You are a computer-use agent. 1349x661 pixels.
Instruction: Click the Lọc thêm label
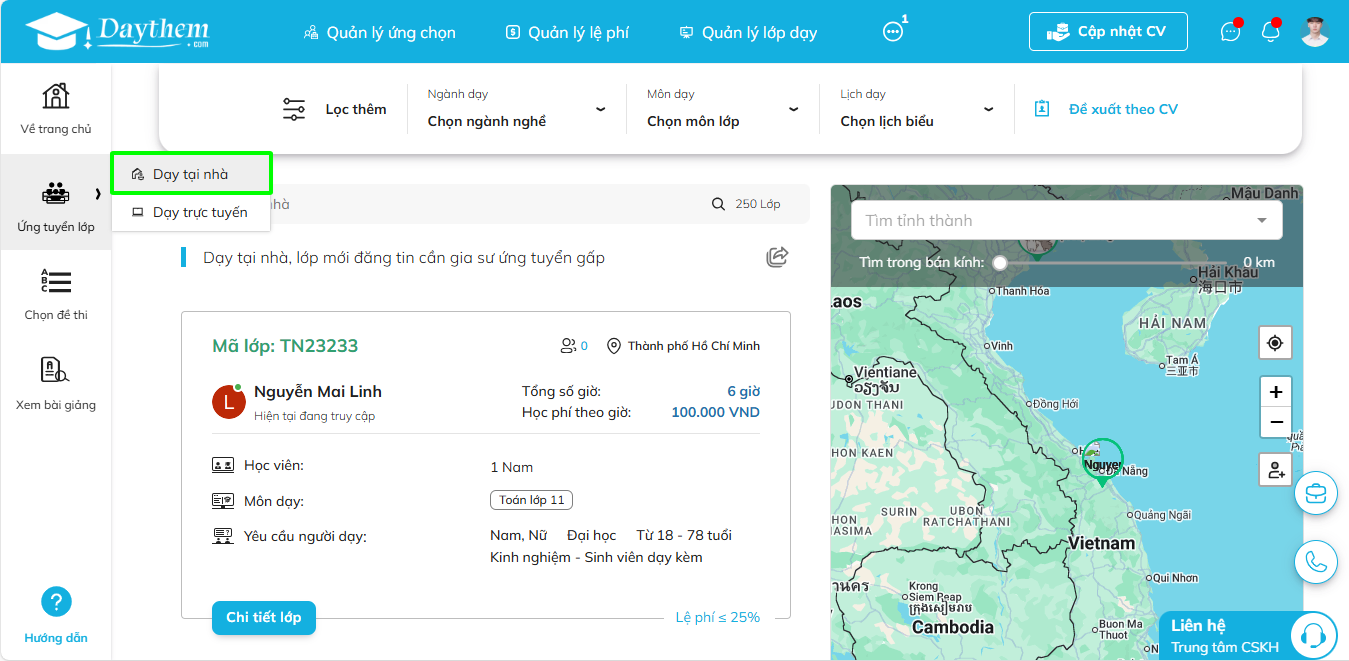click(356, 109)
